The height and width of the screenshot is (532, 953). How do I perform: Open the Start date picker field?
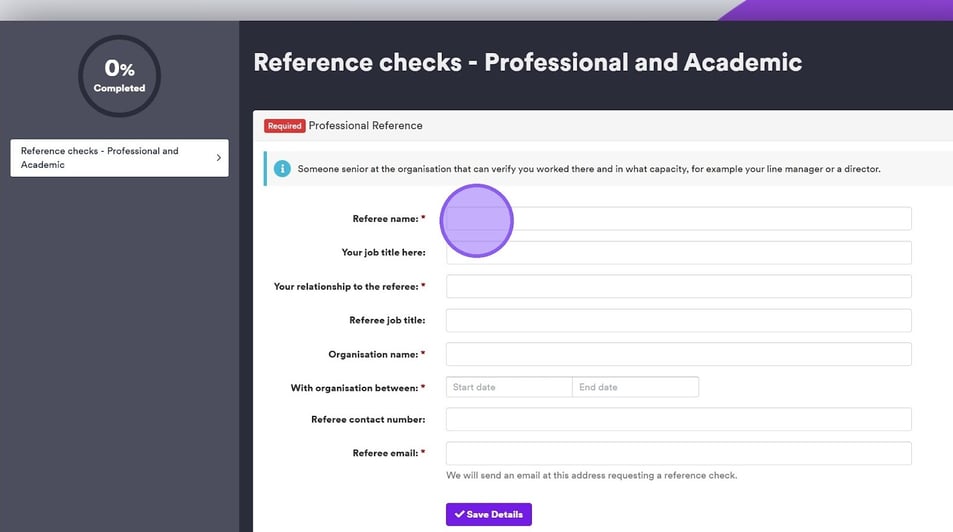509,387
